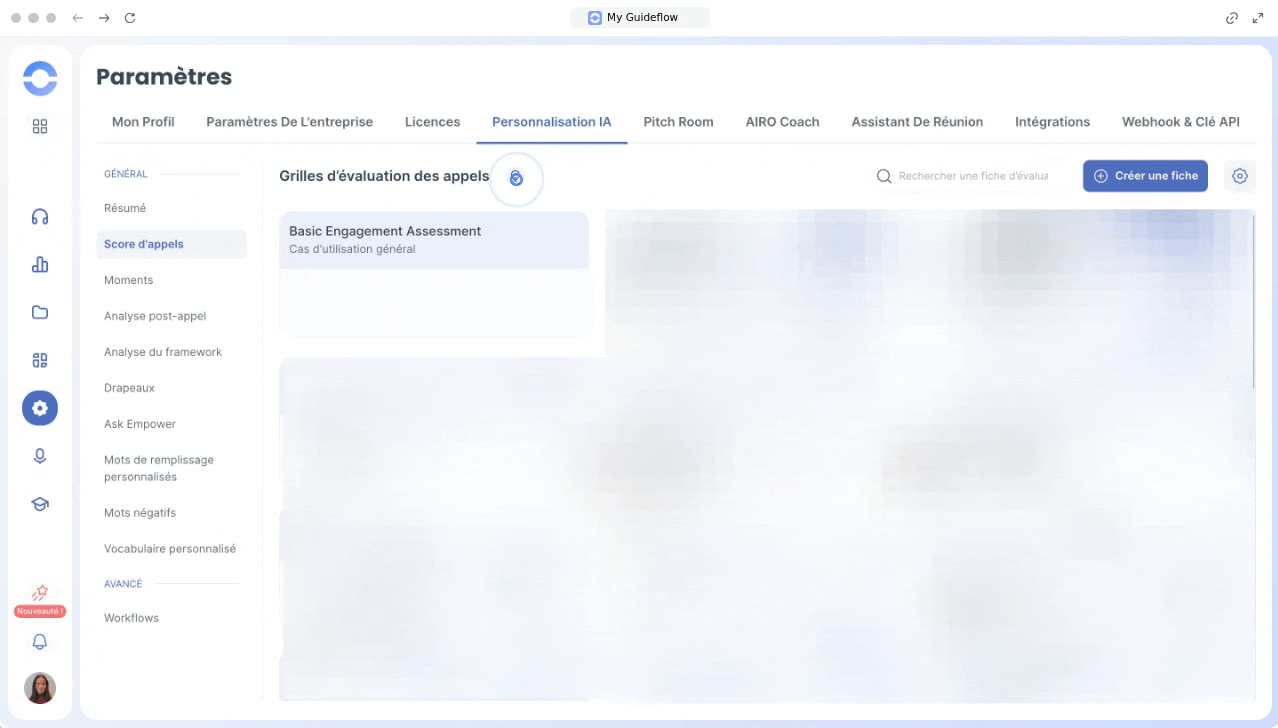This screenshot has height=728, width=1278.
Task: Select Moments in the settings sidebar
Action: tap(128, 280)
